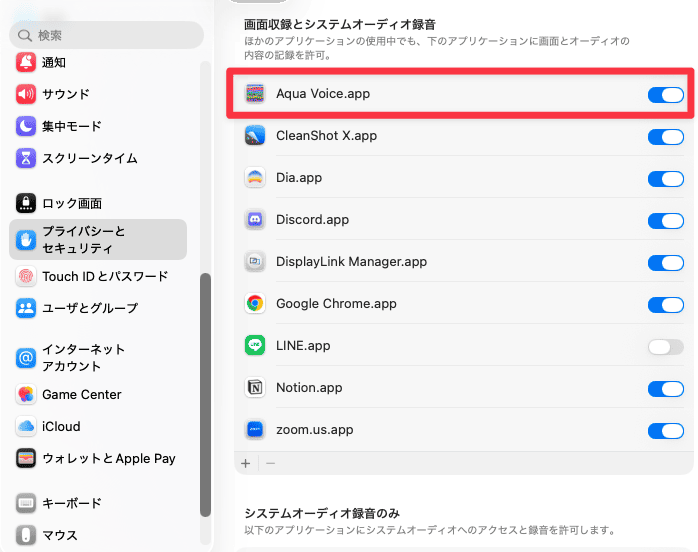Viewport: 698px width, 552px height.
Task: Open キーボード settings pane
Action: pos(72,503)
